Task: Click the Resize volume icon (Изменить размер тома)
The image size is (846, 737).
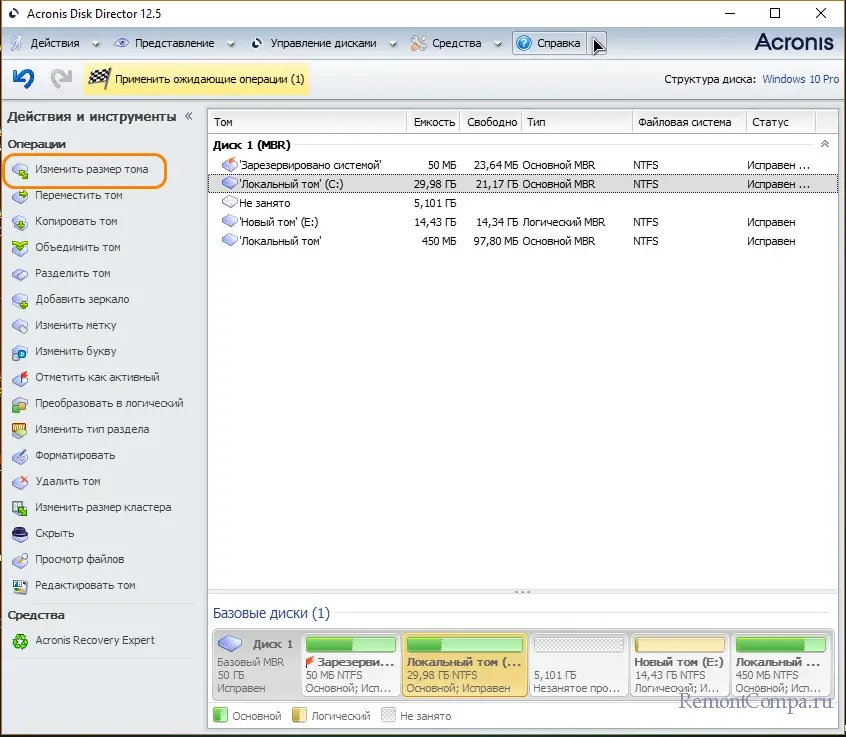Action: pos(20,170)
